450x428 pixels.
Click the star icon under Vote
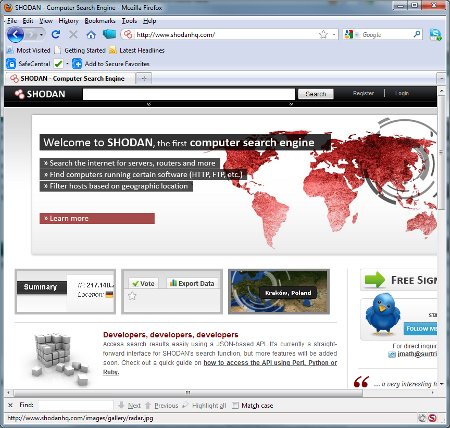tap(132, 296)
